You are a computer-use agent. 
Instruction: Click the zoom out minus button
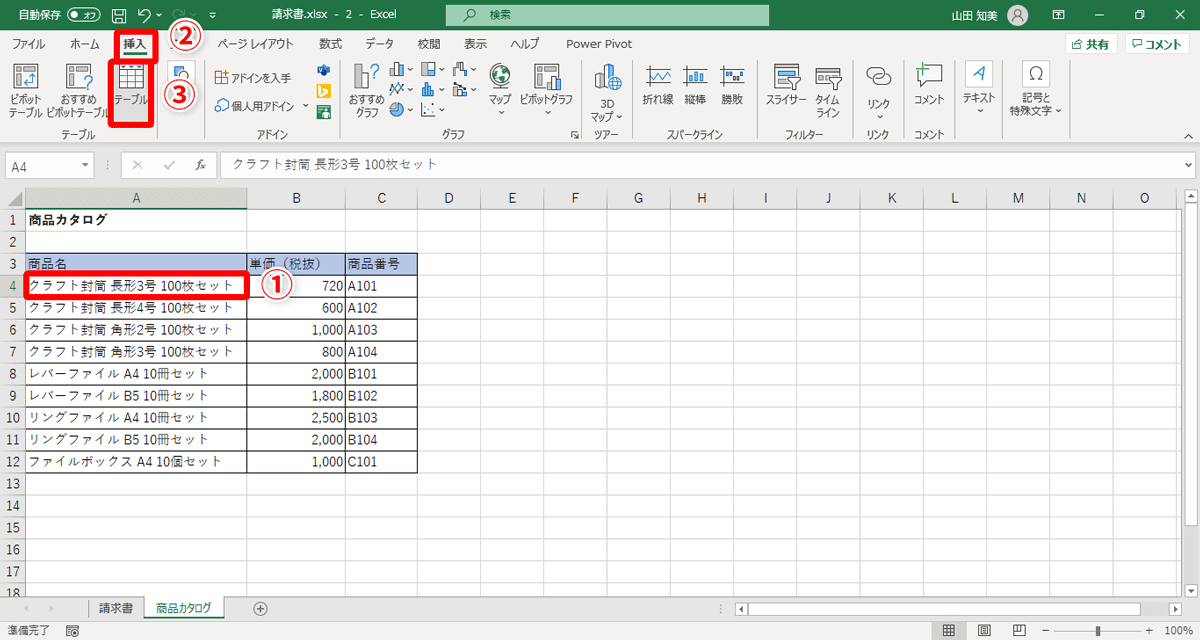1046,631
